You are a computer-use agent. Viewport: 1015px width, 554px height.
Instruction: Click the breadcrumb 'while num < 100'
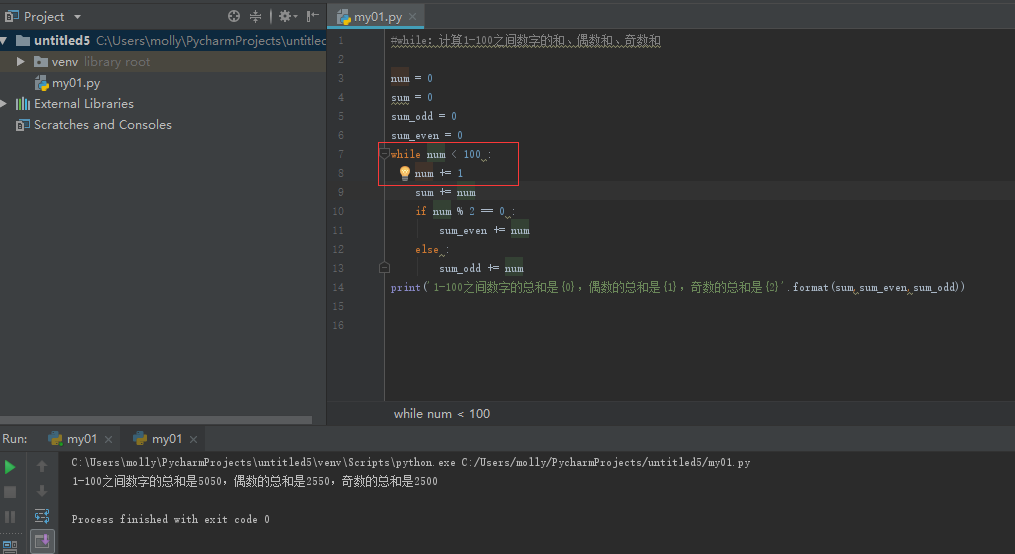tap(441, 414)
